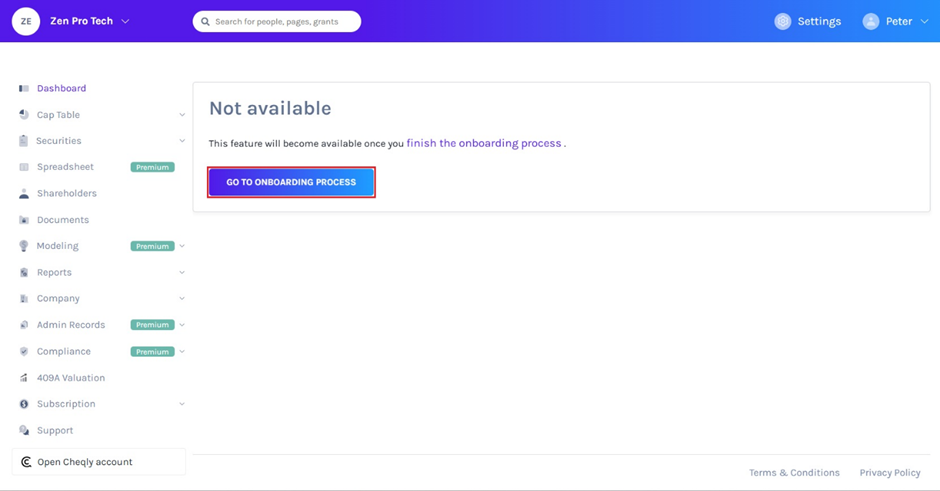Open Terms & Conditions link

coord(794,472)
